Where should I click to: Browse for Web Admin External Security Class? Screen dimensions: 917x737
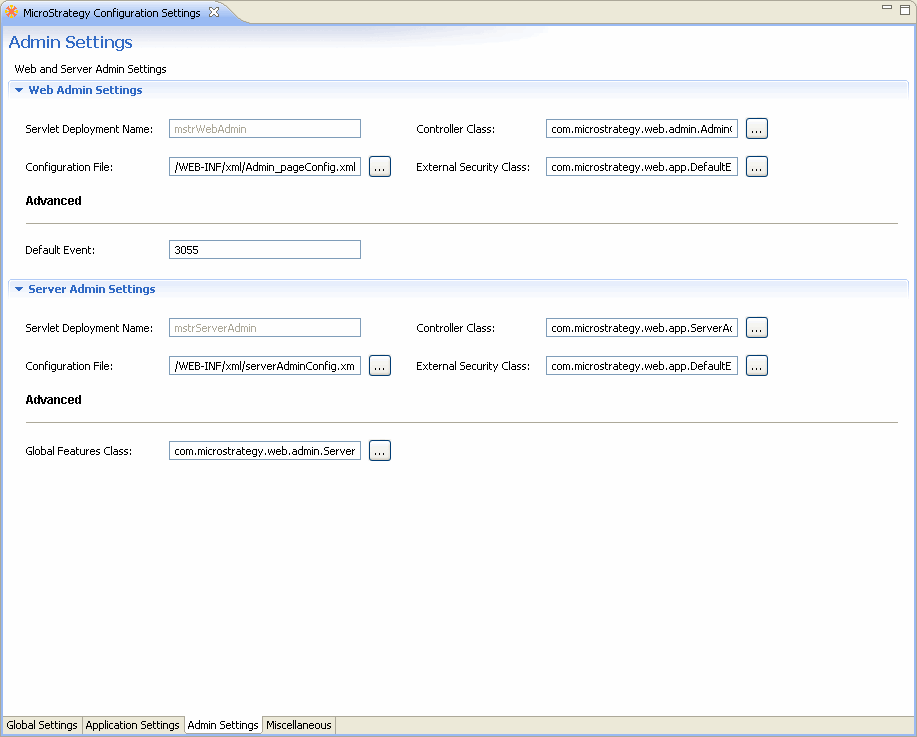pyautogui.click(x=757, y=167)
